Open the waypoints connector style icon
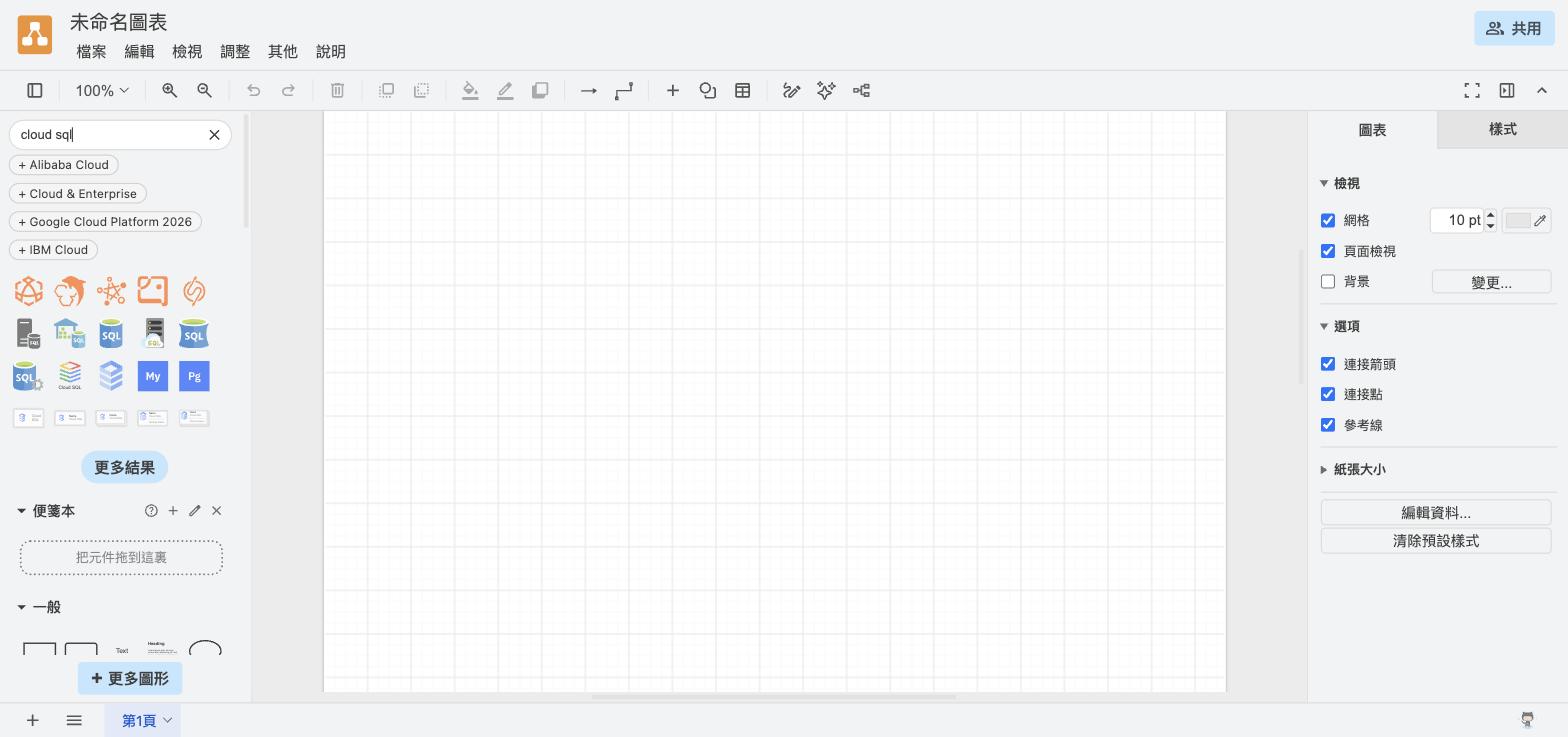Image resolution: width=1568 pixels, height=737 pixels. tap(624, 91)
